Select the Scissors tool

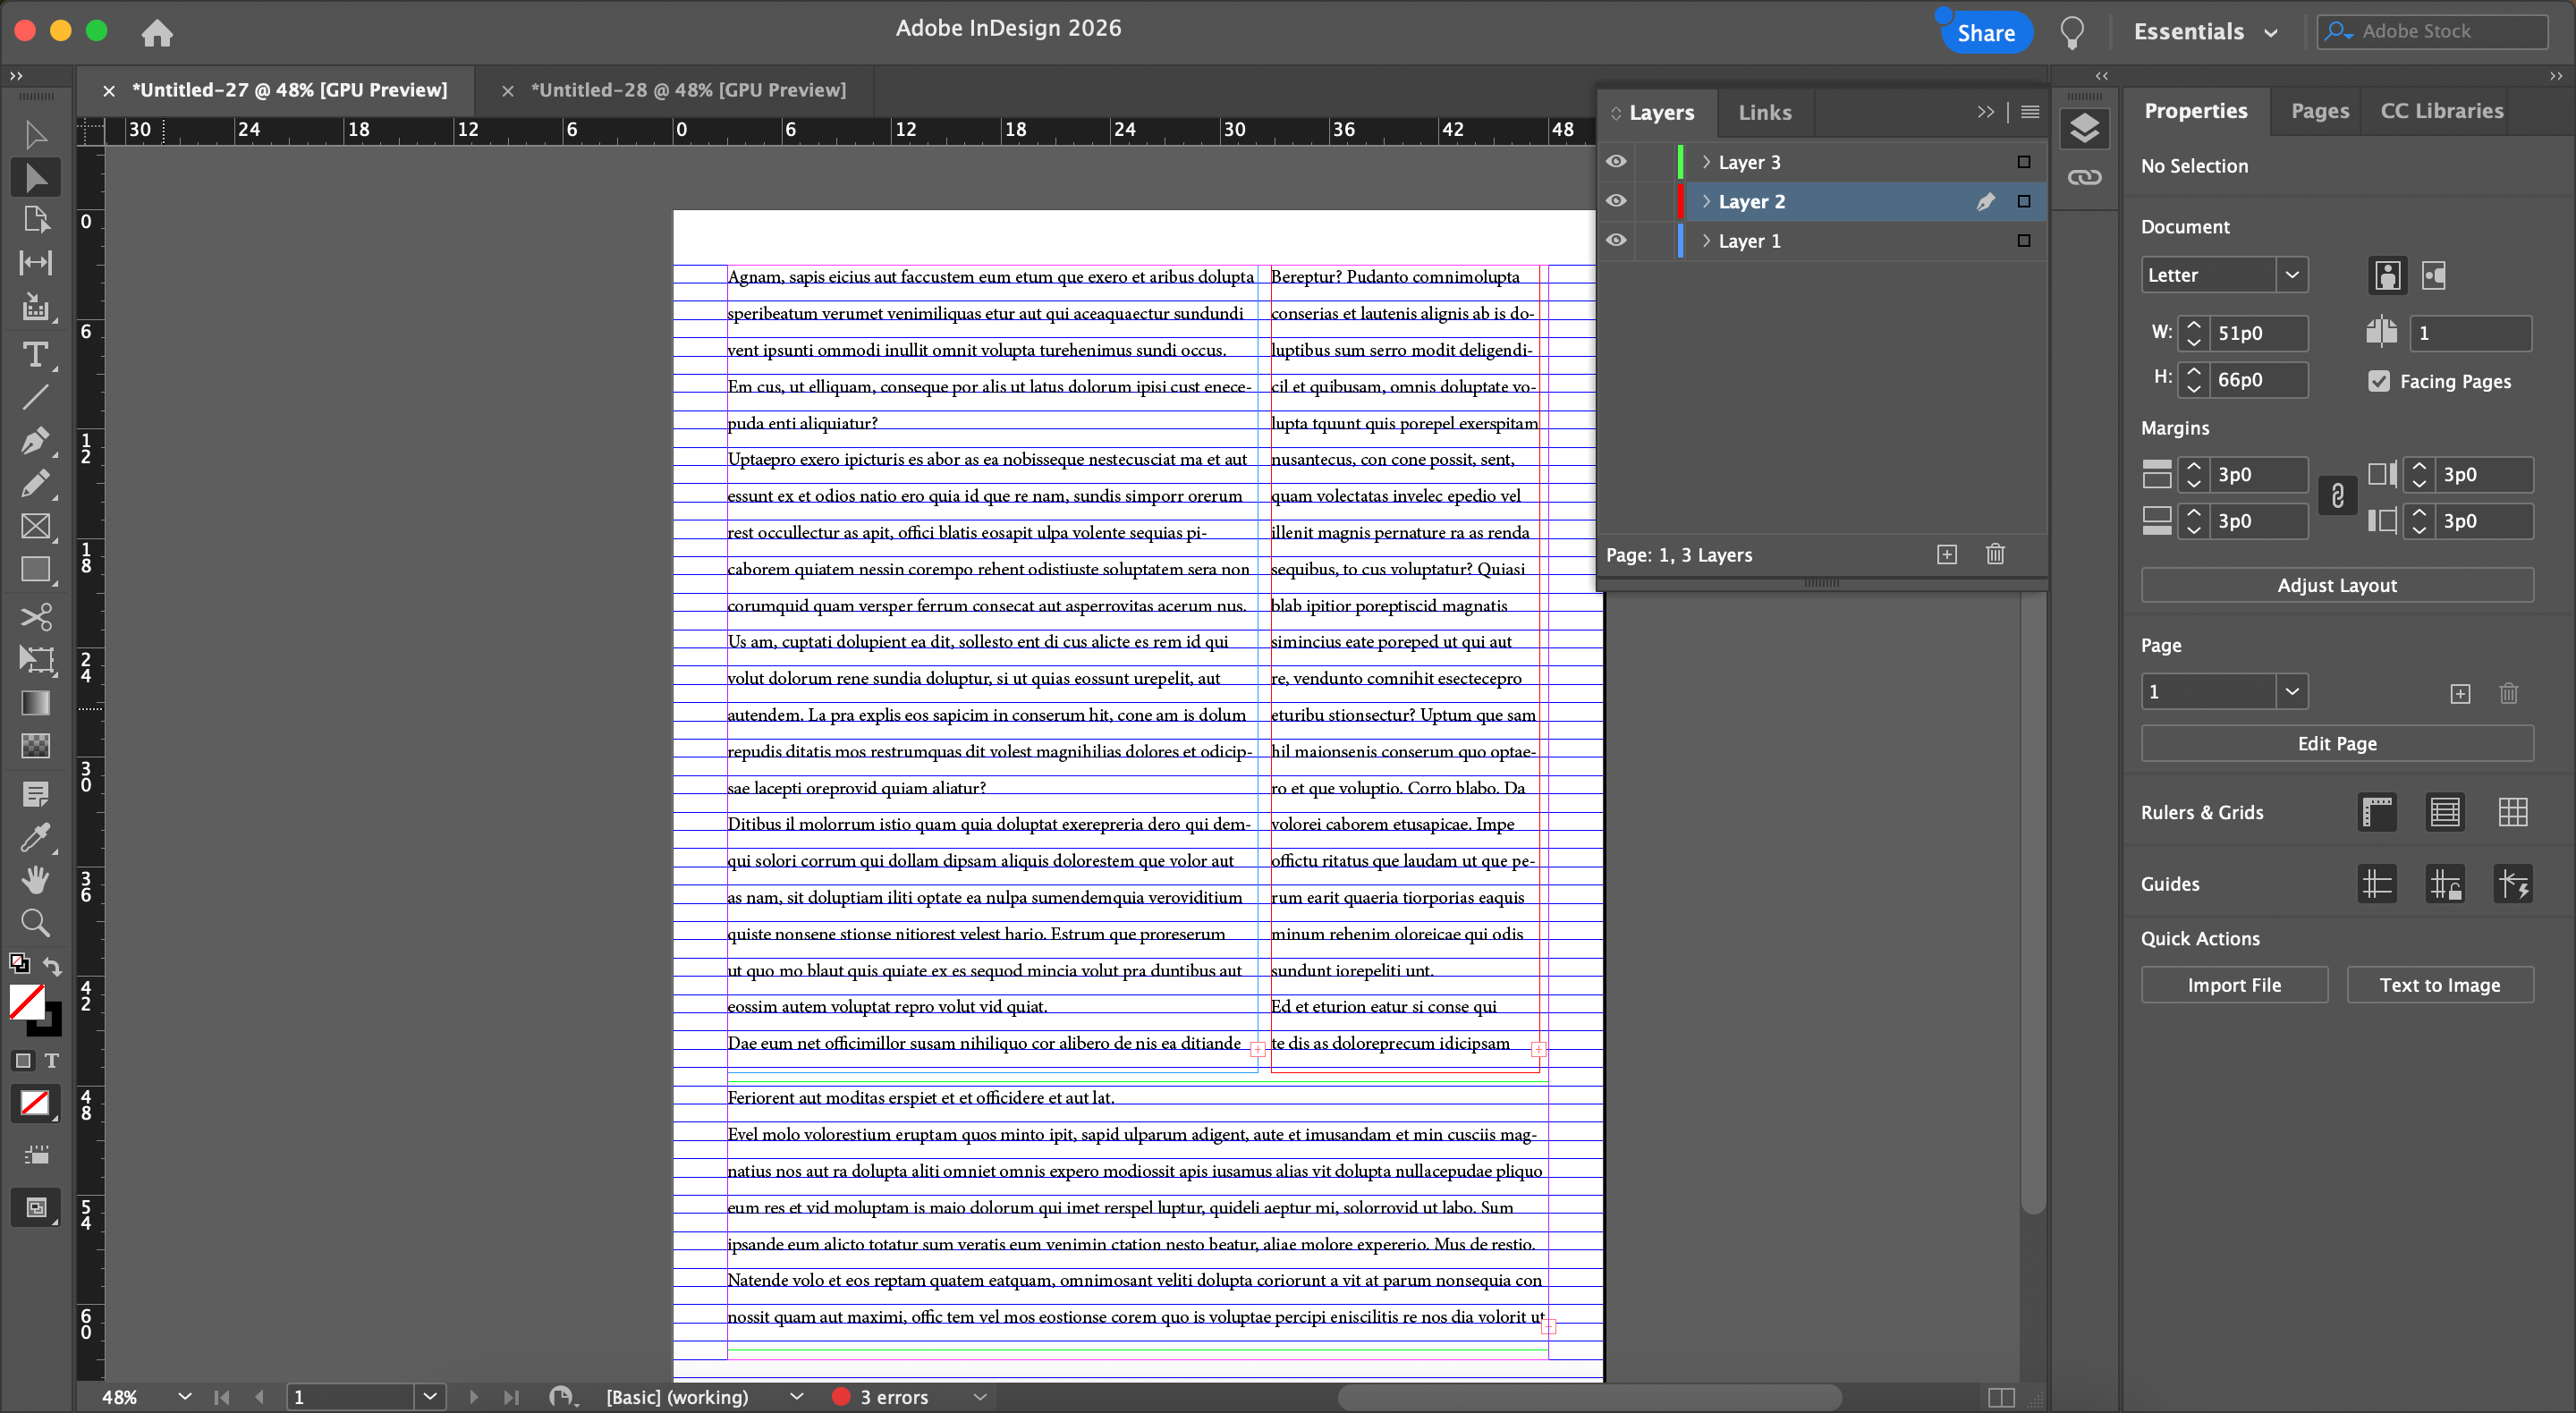pyautogui.click(x=35, y=616)
